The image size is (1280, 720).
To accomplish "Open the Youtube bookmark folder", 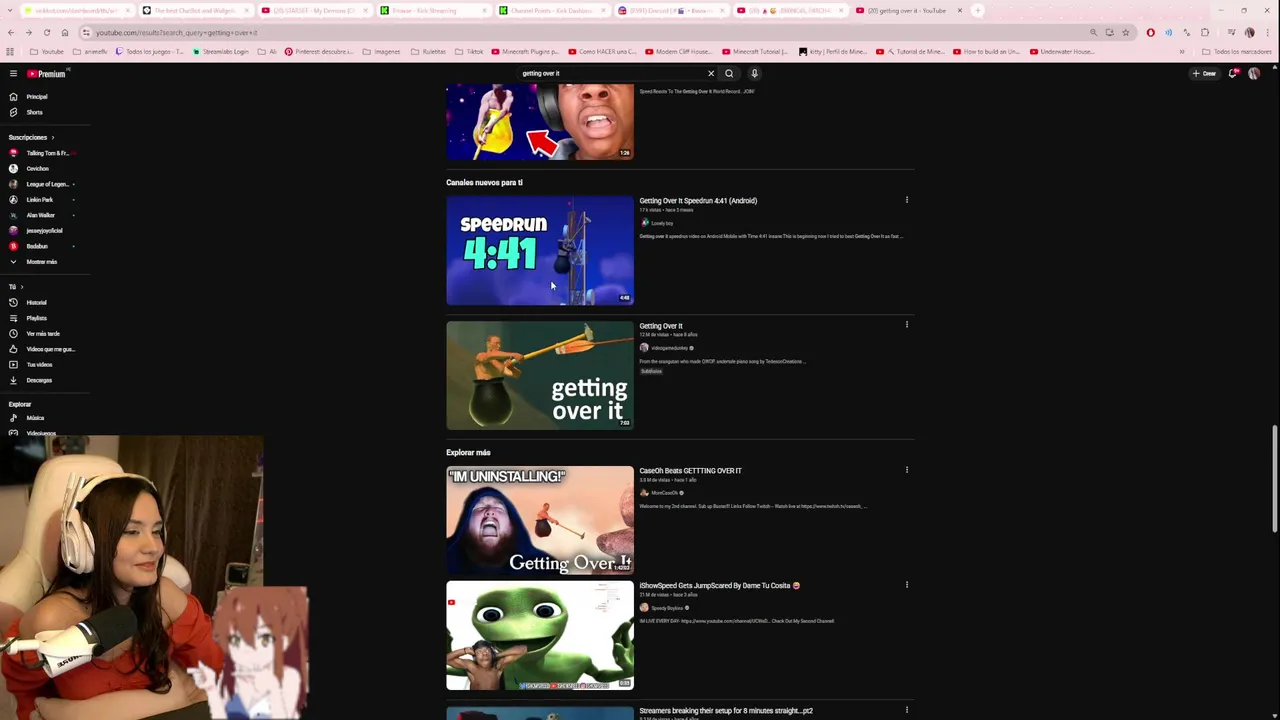I will (x=47, y=52).
